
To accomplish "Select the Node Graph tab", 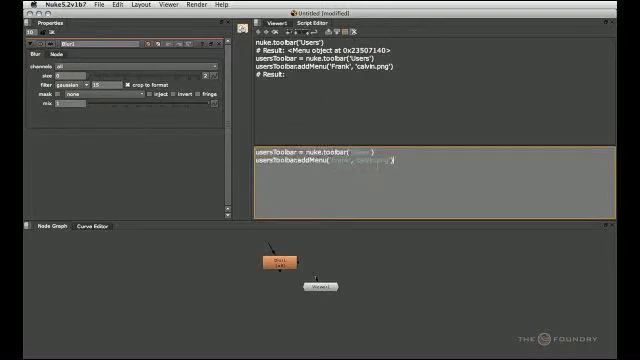I will 52,226.
